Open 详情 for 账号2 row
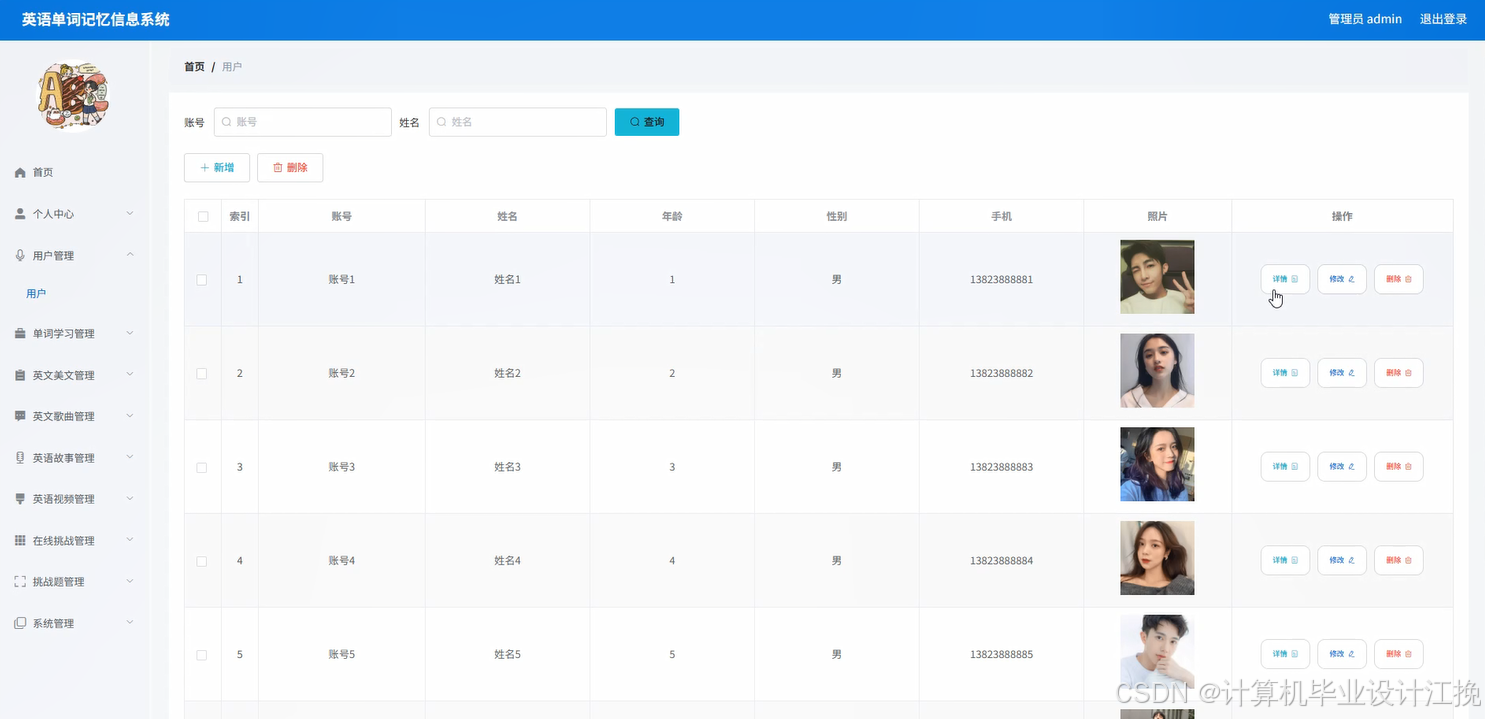This screenshot has height=719, width=1485. pos(1285,373)
